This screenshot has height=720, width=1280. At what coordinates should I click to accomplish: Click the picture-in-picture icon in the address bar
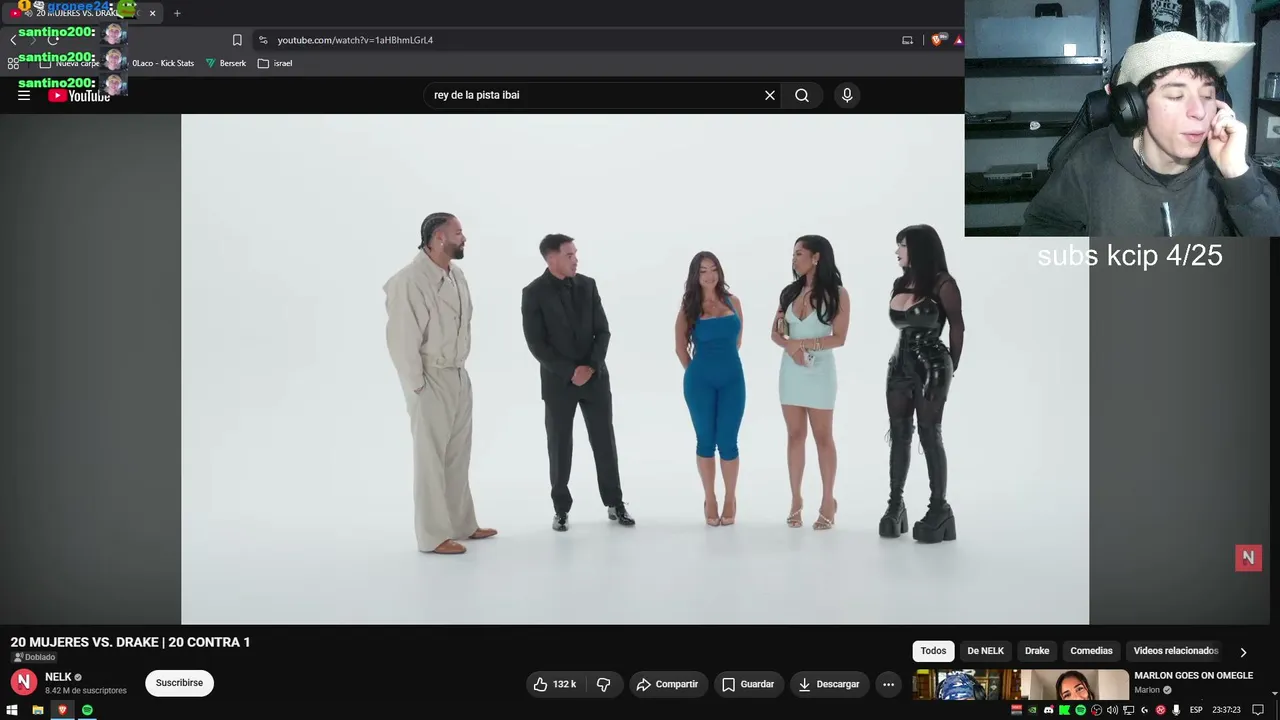907,40
